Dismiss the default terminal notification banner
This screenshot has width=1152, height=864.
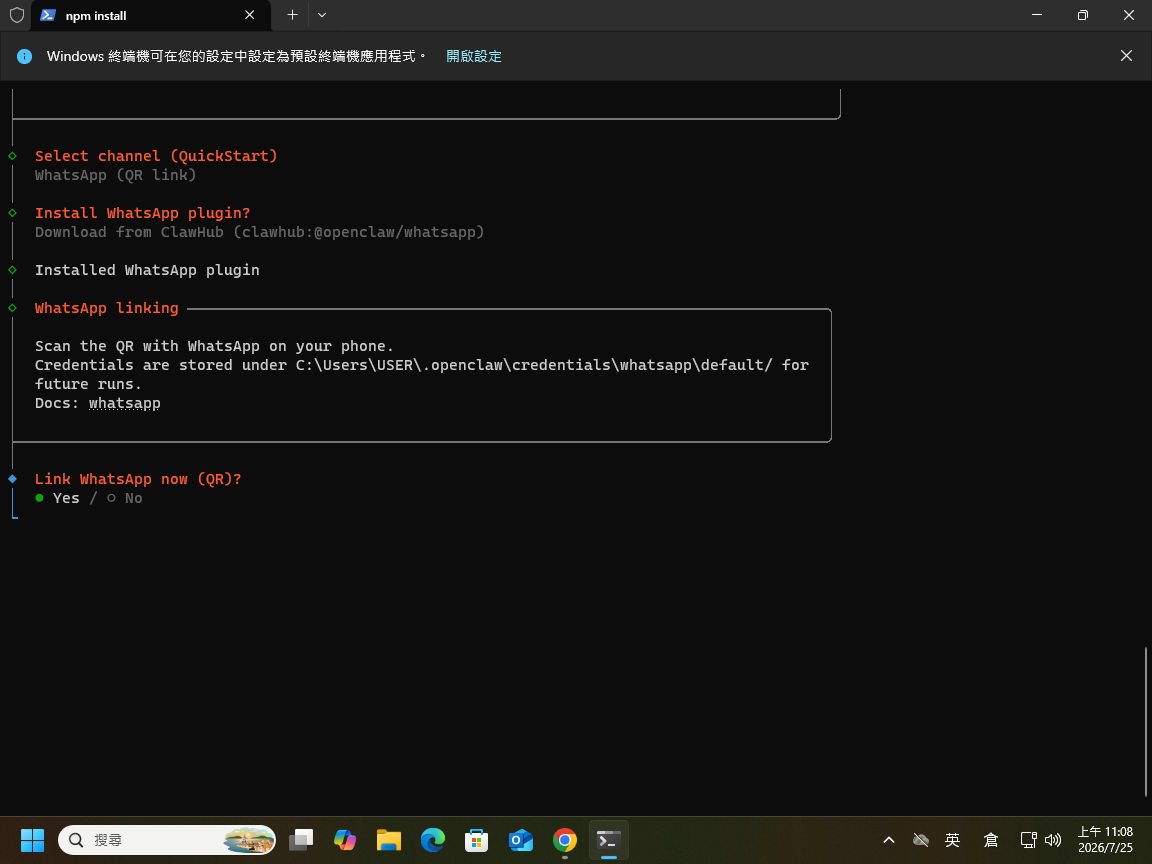(1126, 56)
